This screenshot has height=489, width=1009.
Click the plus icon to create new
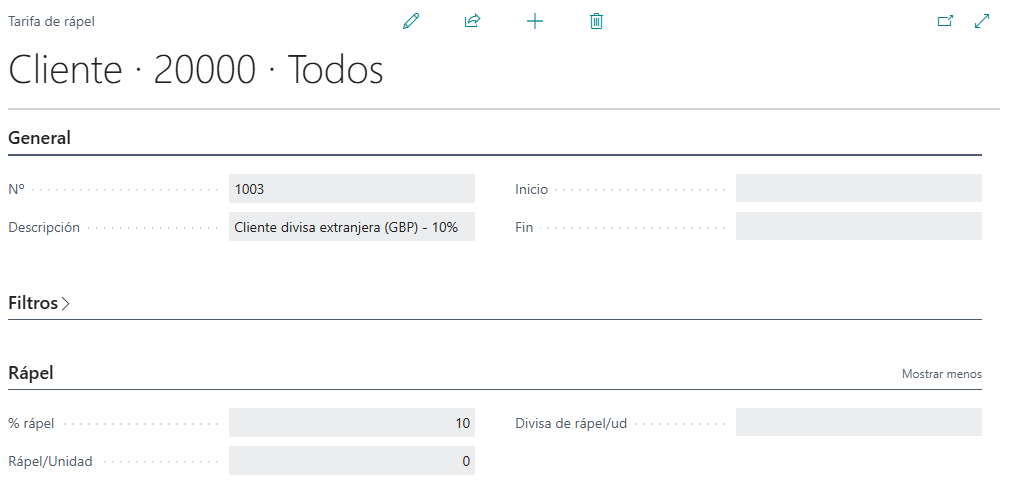pos(535,21)
